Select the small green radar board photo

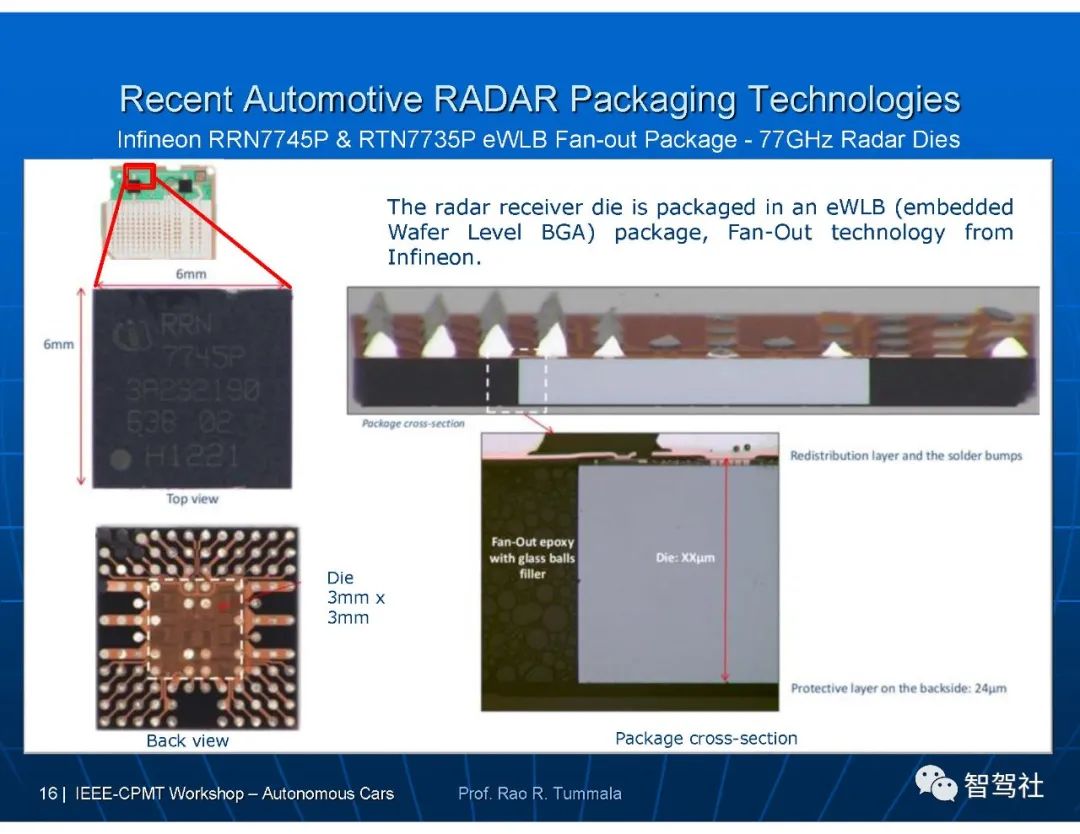tap(161, 212)
